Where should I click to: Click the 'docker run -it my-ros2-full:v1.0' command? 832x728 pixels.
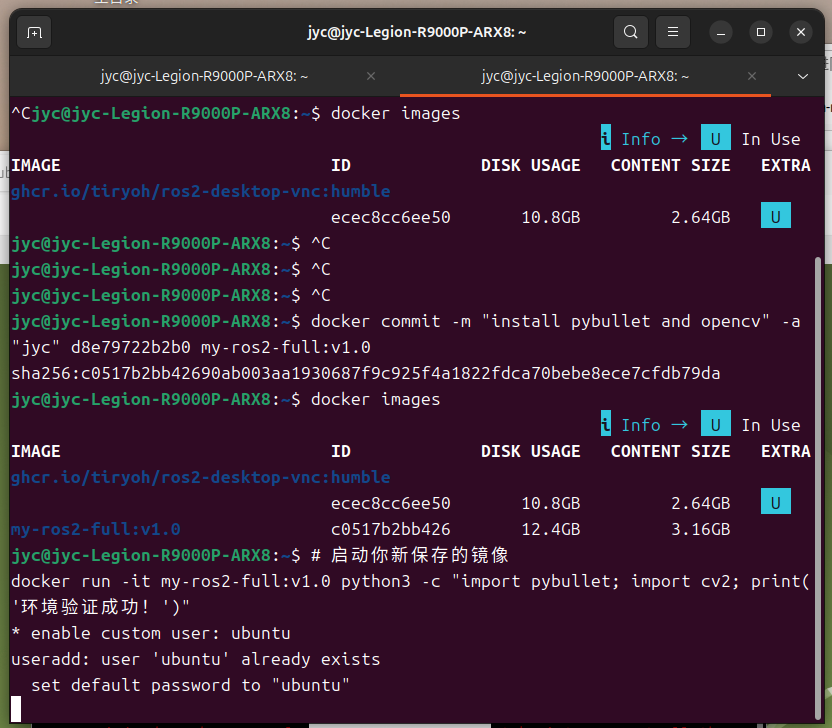tap(411, 594)
